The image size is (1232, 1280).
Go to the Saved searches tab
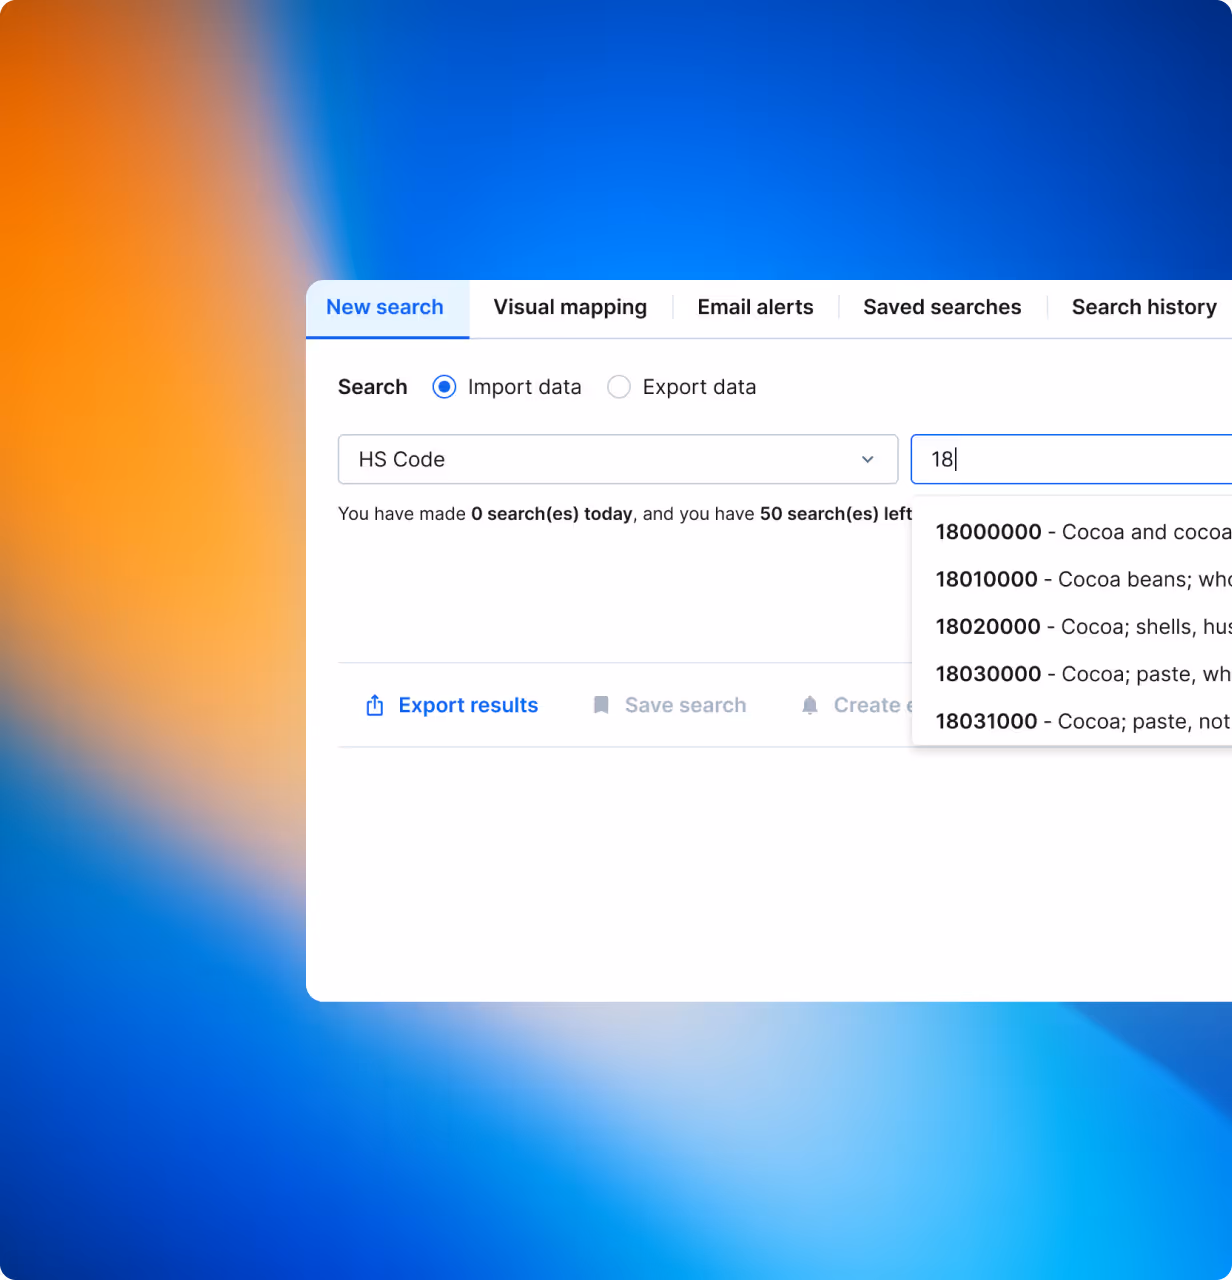click(x=941, y=307)
